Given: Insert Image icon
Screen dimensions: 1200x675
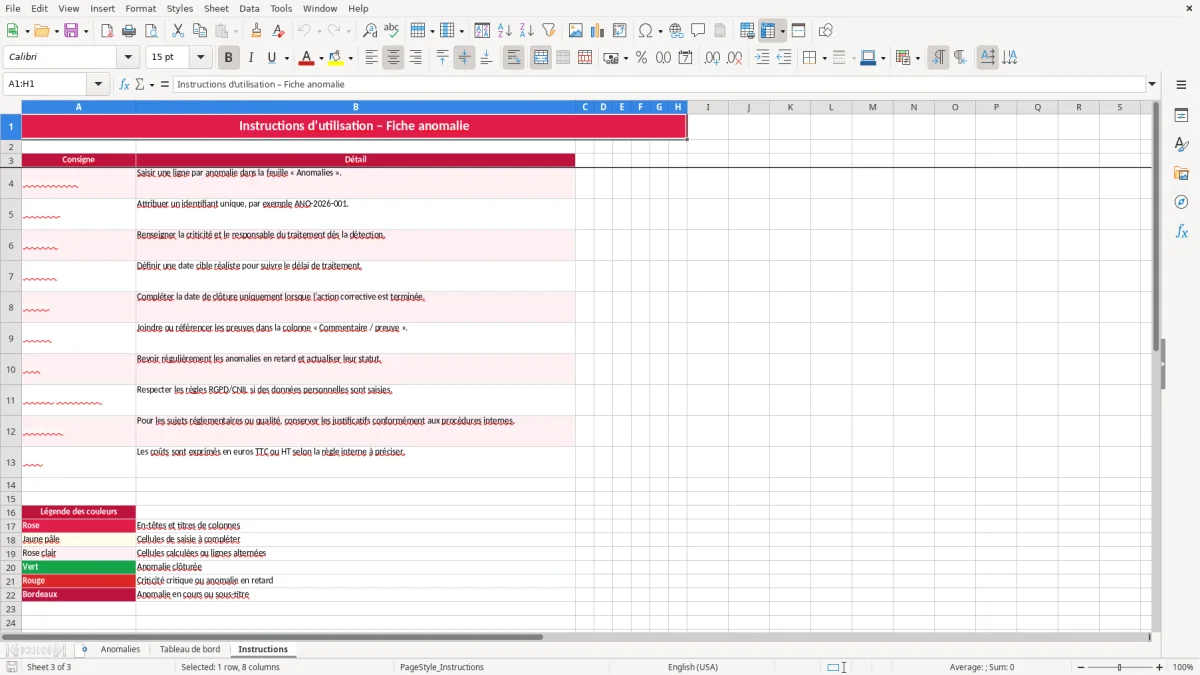Looking at the screenshot, I should click(576, 31).
